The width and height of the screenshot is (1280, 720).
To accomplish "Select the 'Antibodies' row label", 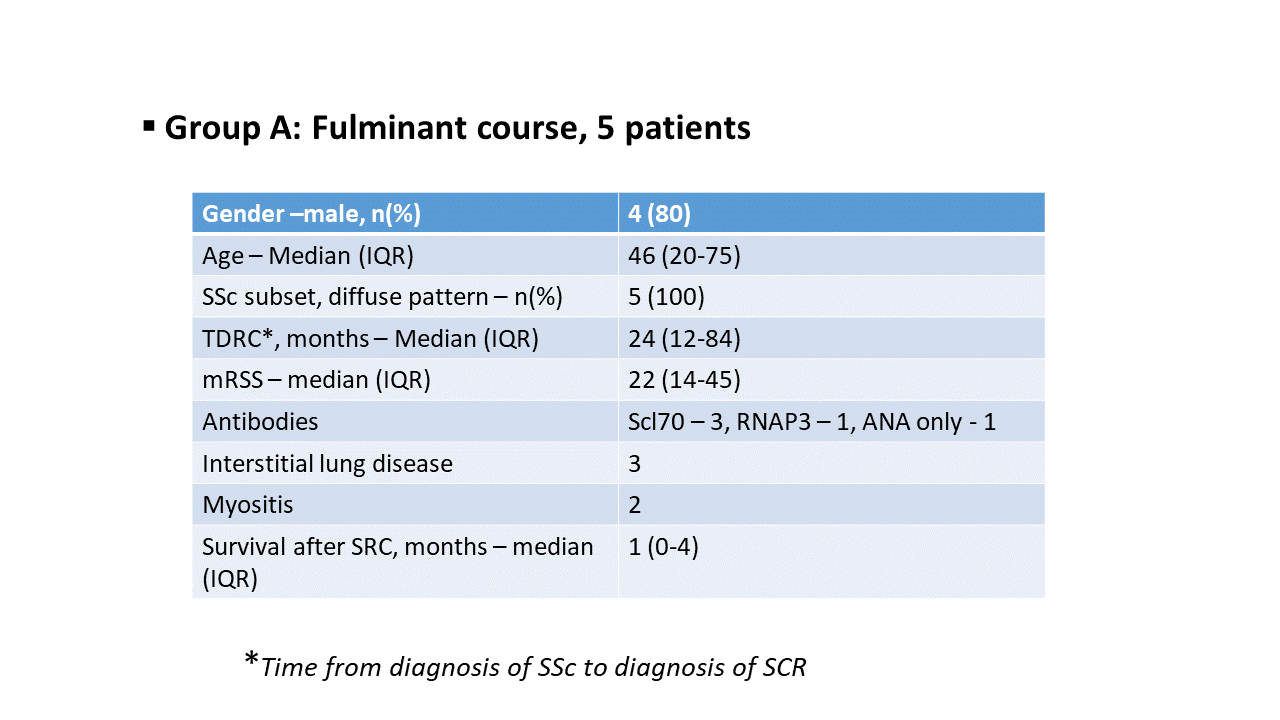I will tap(260, 422).
